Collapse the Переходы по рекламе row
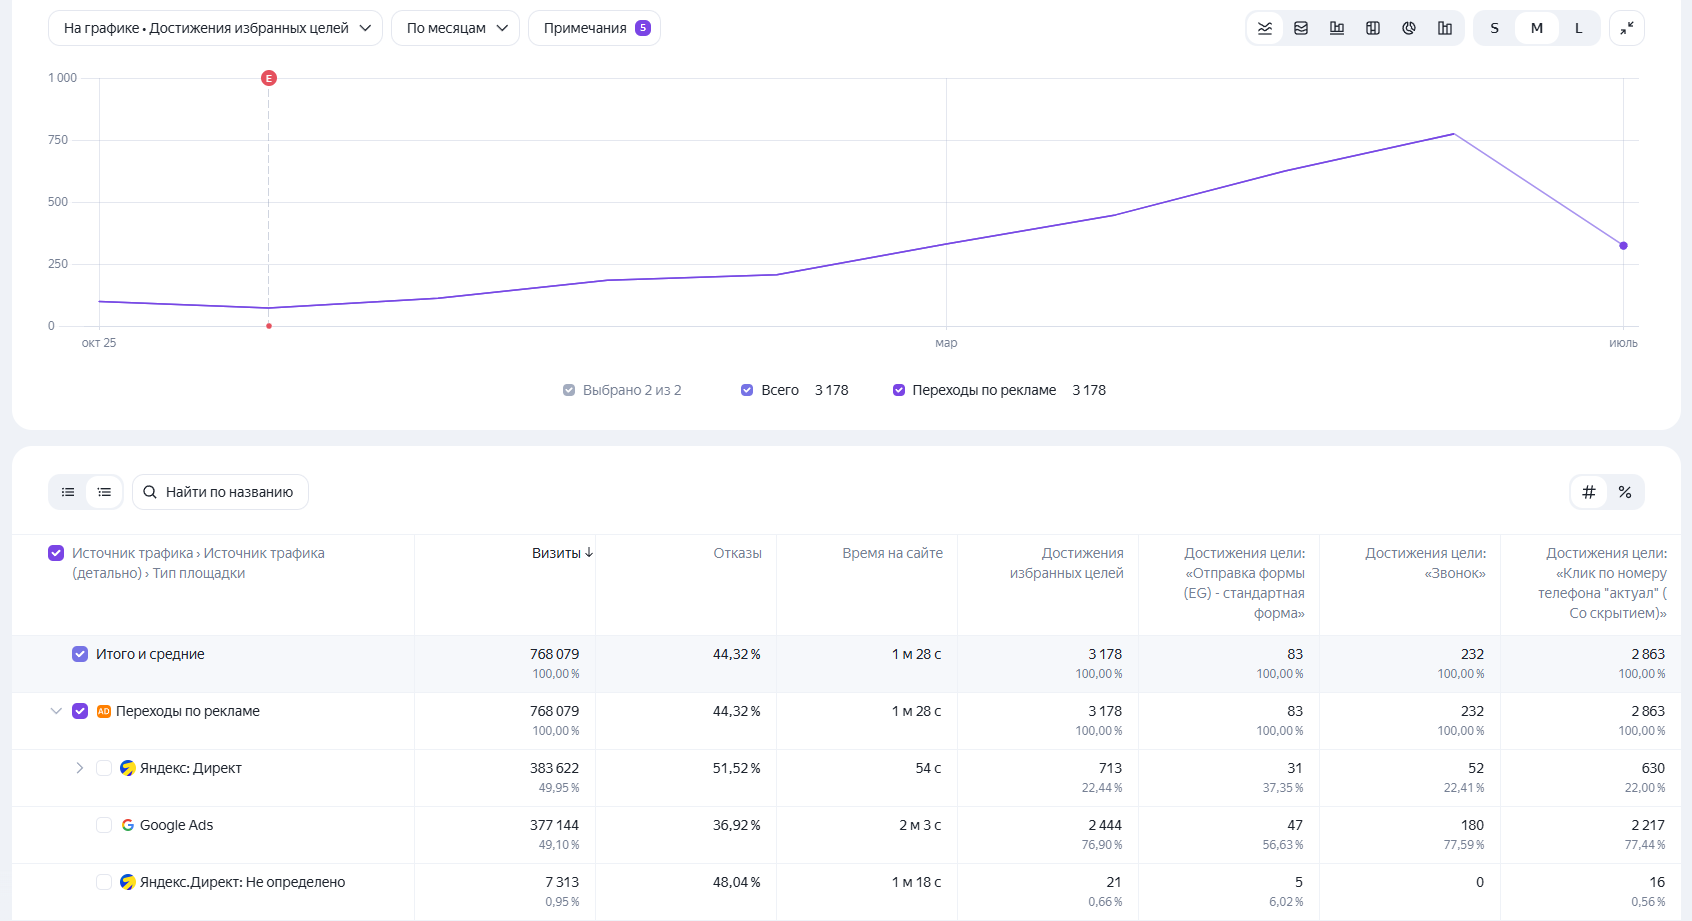 (56, 711)
